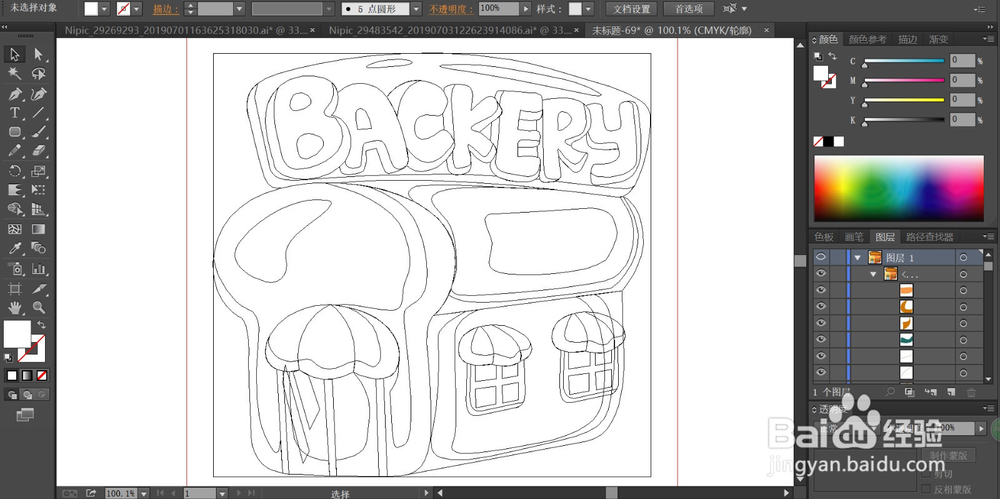Screen dimensions: 1000x499
Task: Set fill mode to Gradient in toolbox
Action: (27, 375)
